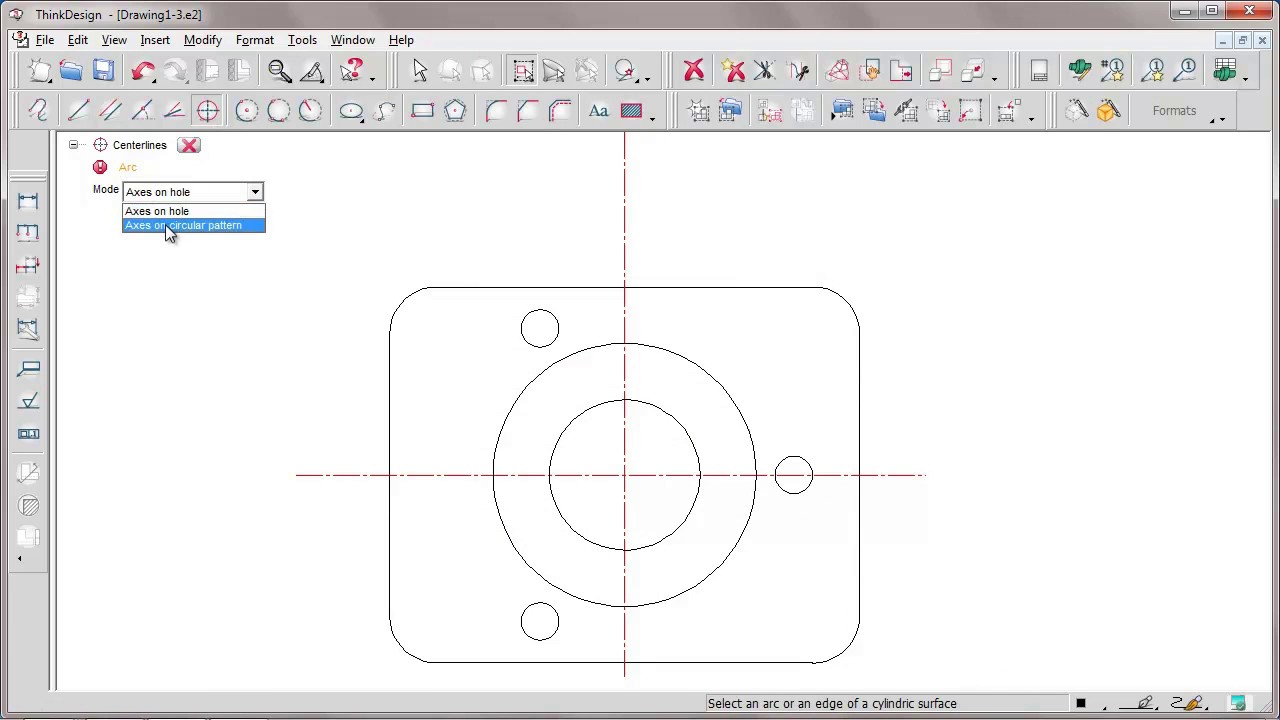Open the File menu
Viewport: 1280px width, 720px height.
pyautogui.click(x=45, y=40)
